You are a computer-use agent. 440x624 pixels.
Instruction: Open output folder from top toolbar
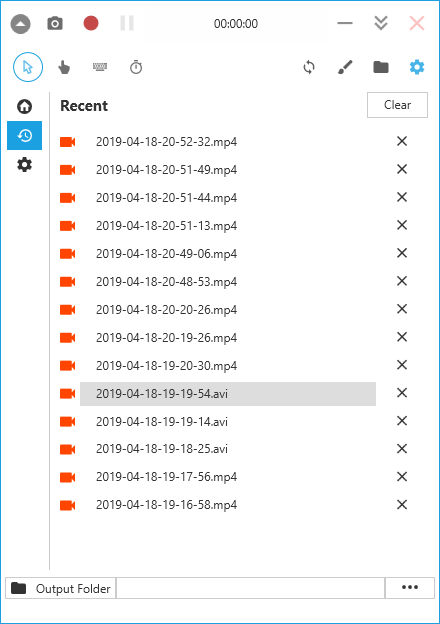(x=381, y=67)
